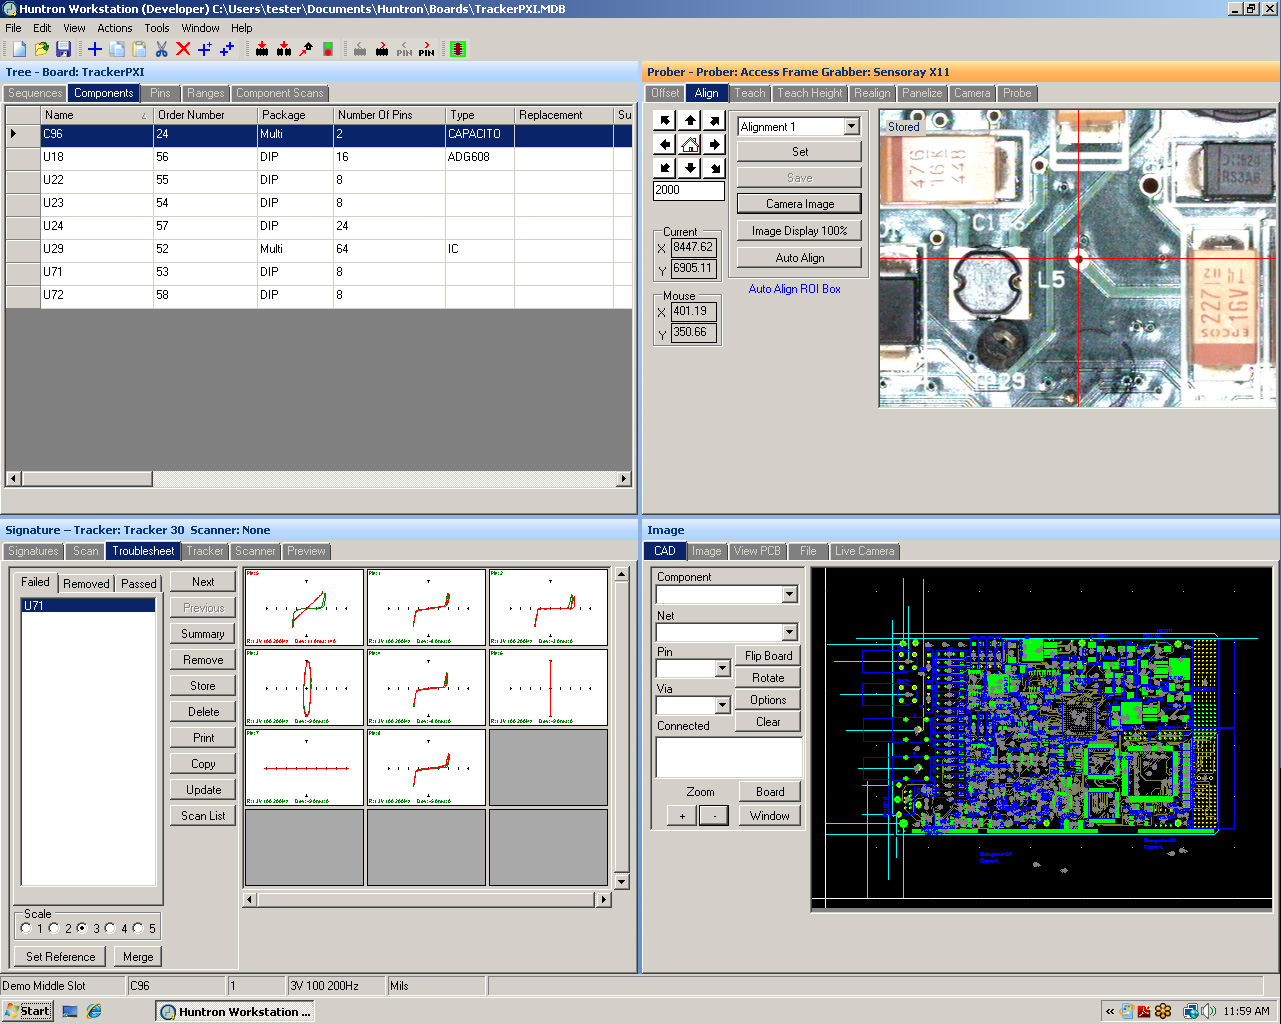Click the Set Reference button
This screenshot has width=1281, height=1024.
click(x=61, y=957)
